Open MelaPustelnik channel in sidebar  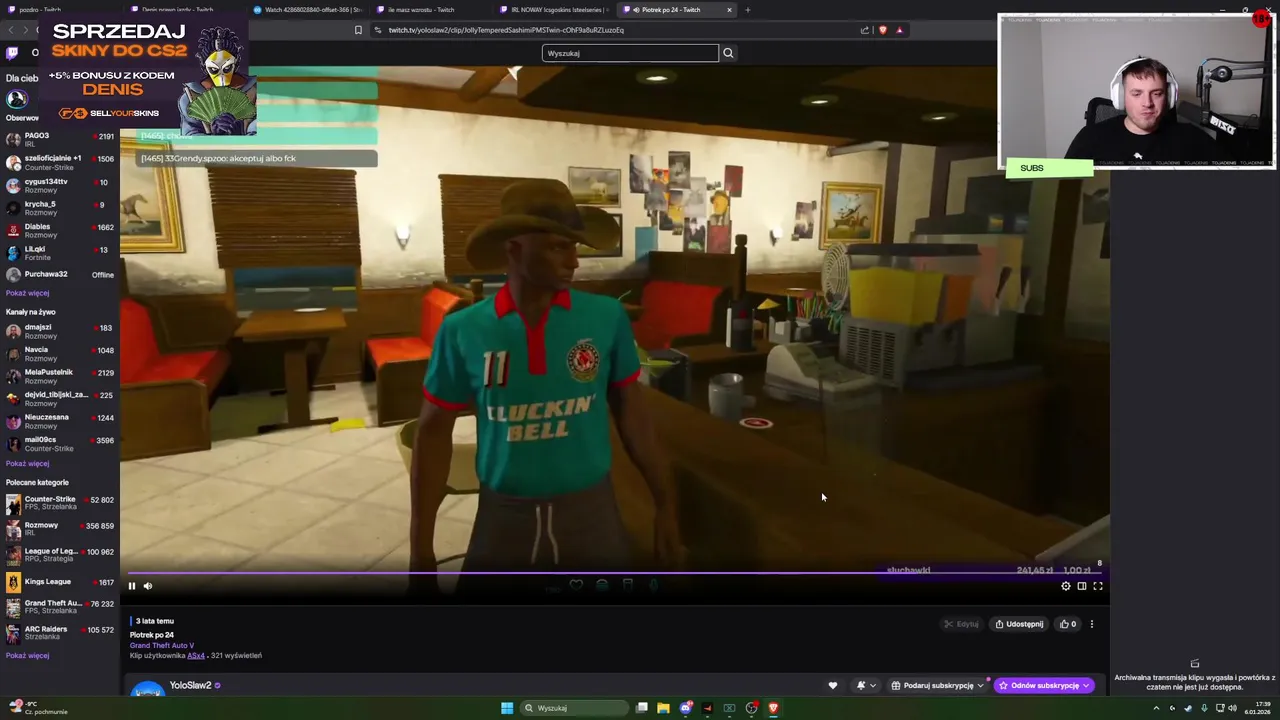60,376
